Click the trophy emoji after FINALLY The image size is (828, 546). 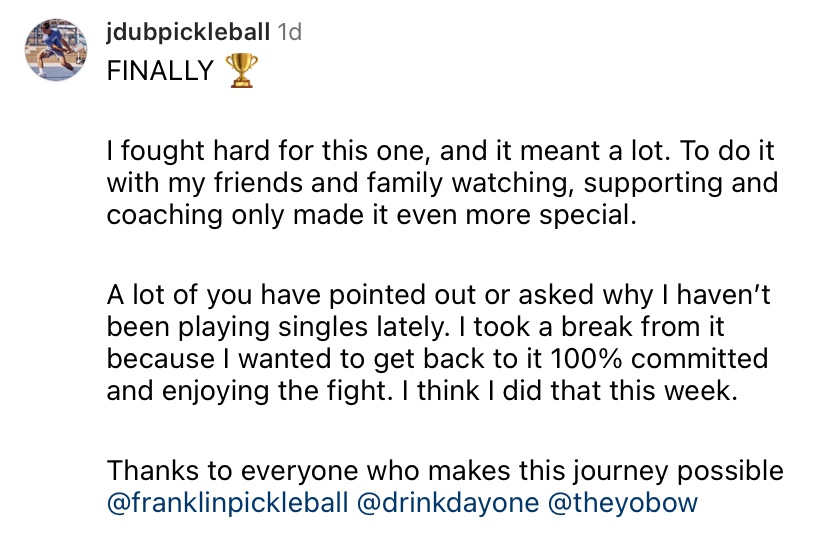point(241,70)
